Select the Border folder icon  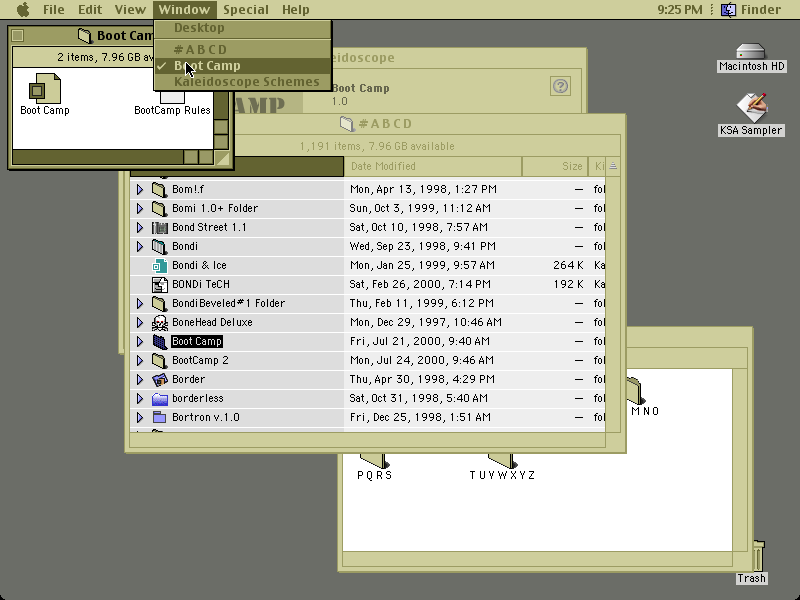[160, 380]
